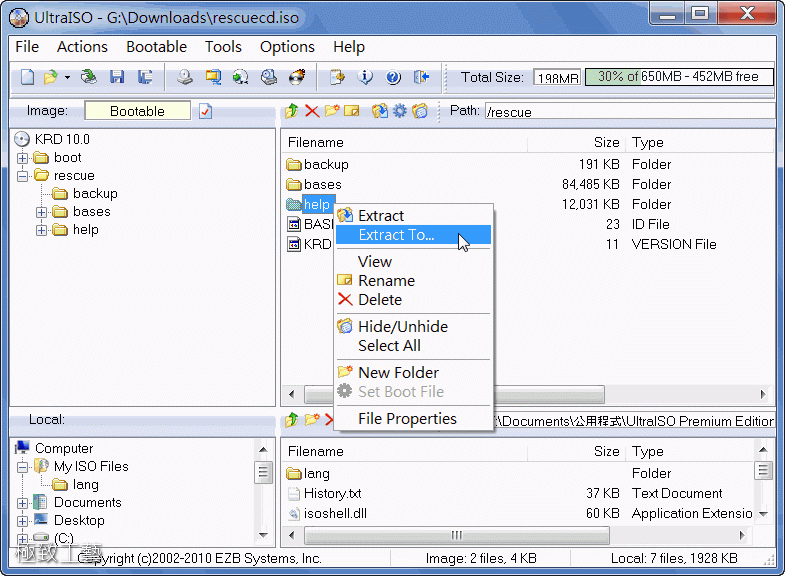Viewport: 785px width, 576px height.
Task: Click the Convert image toolbar icon
Action: [x=213, y=77]
